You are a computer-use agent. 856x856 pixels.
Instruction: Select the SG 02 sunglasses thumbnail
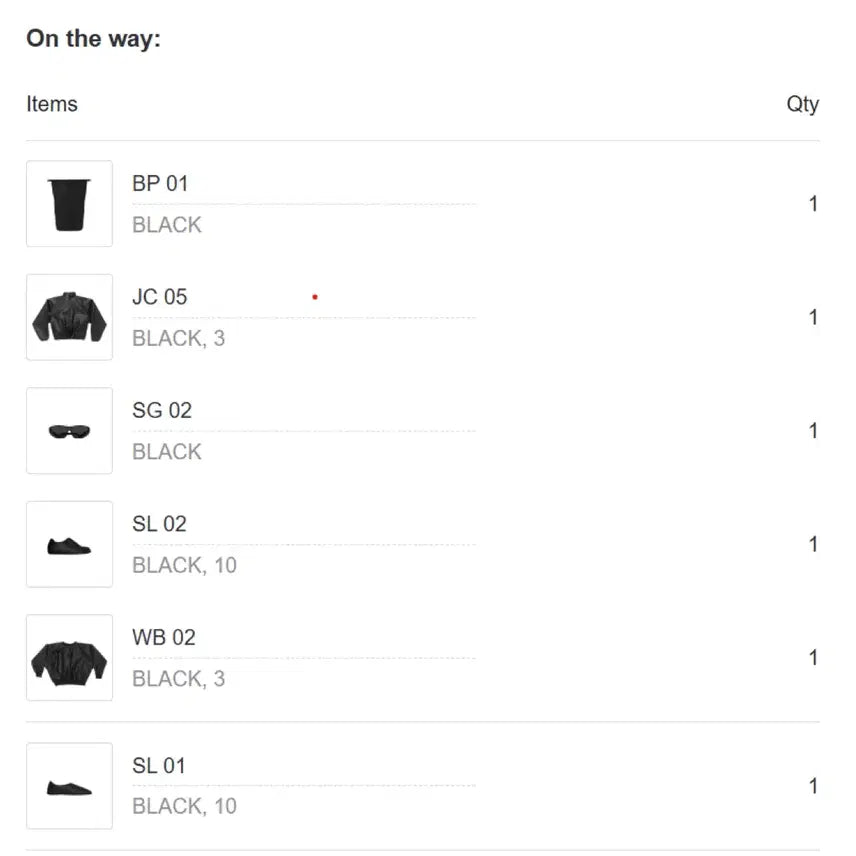69,431
